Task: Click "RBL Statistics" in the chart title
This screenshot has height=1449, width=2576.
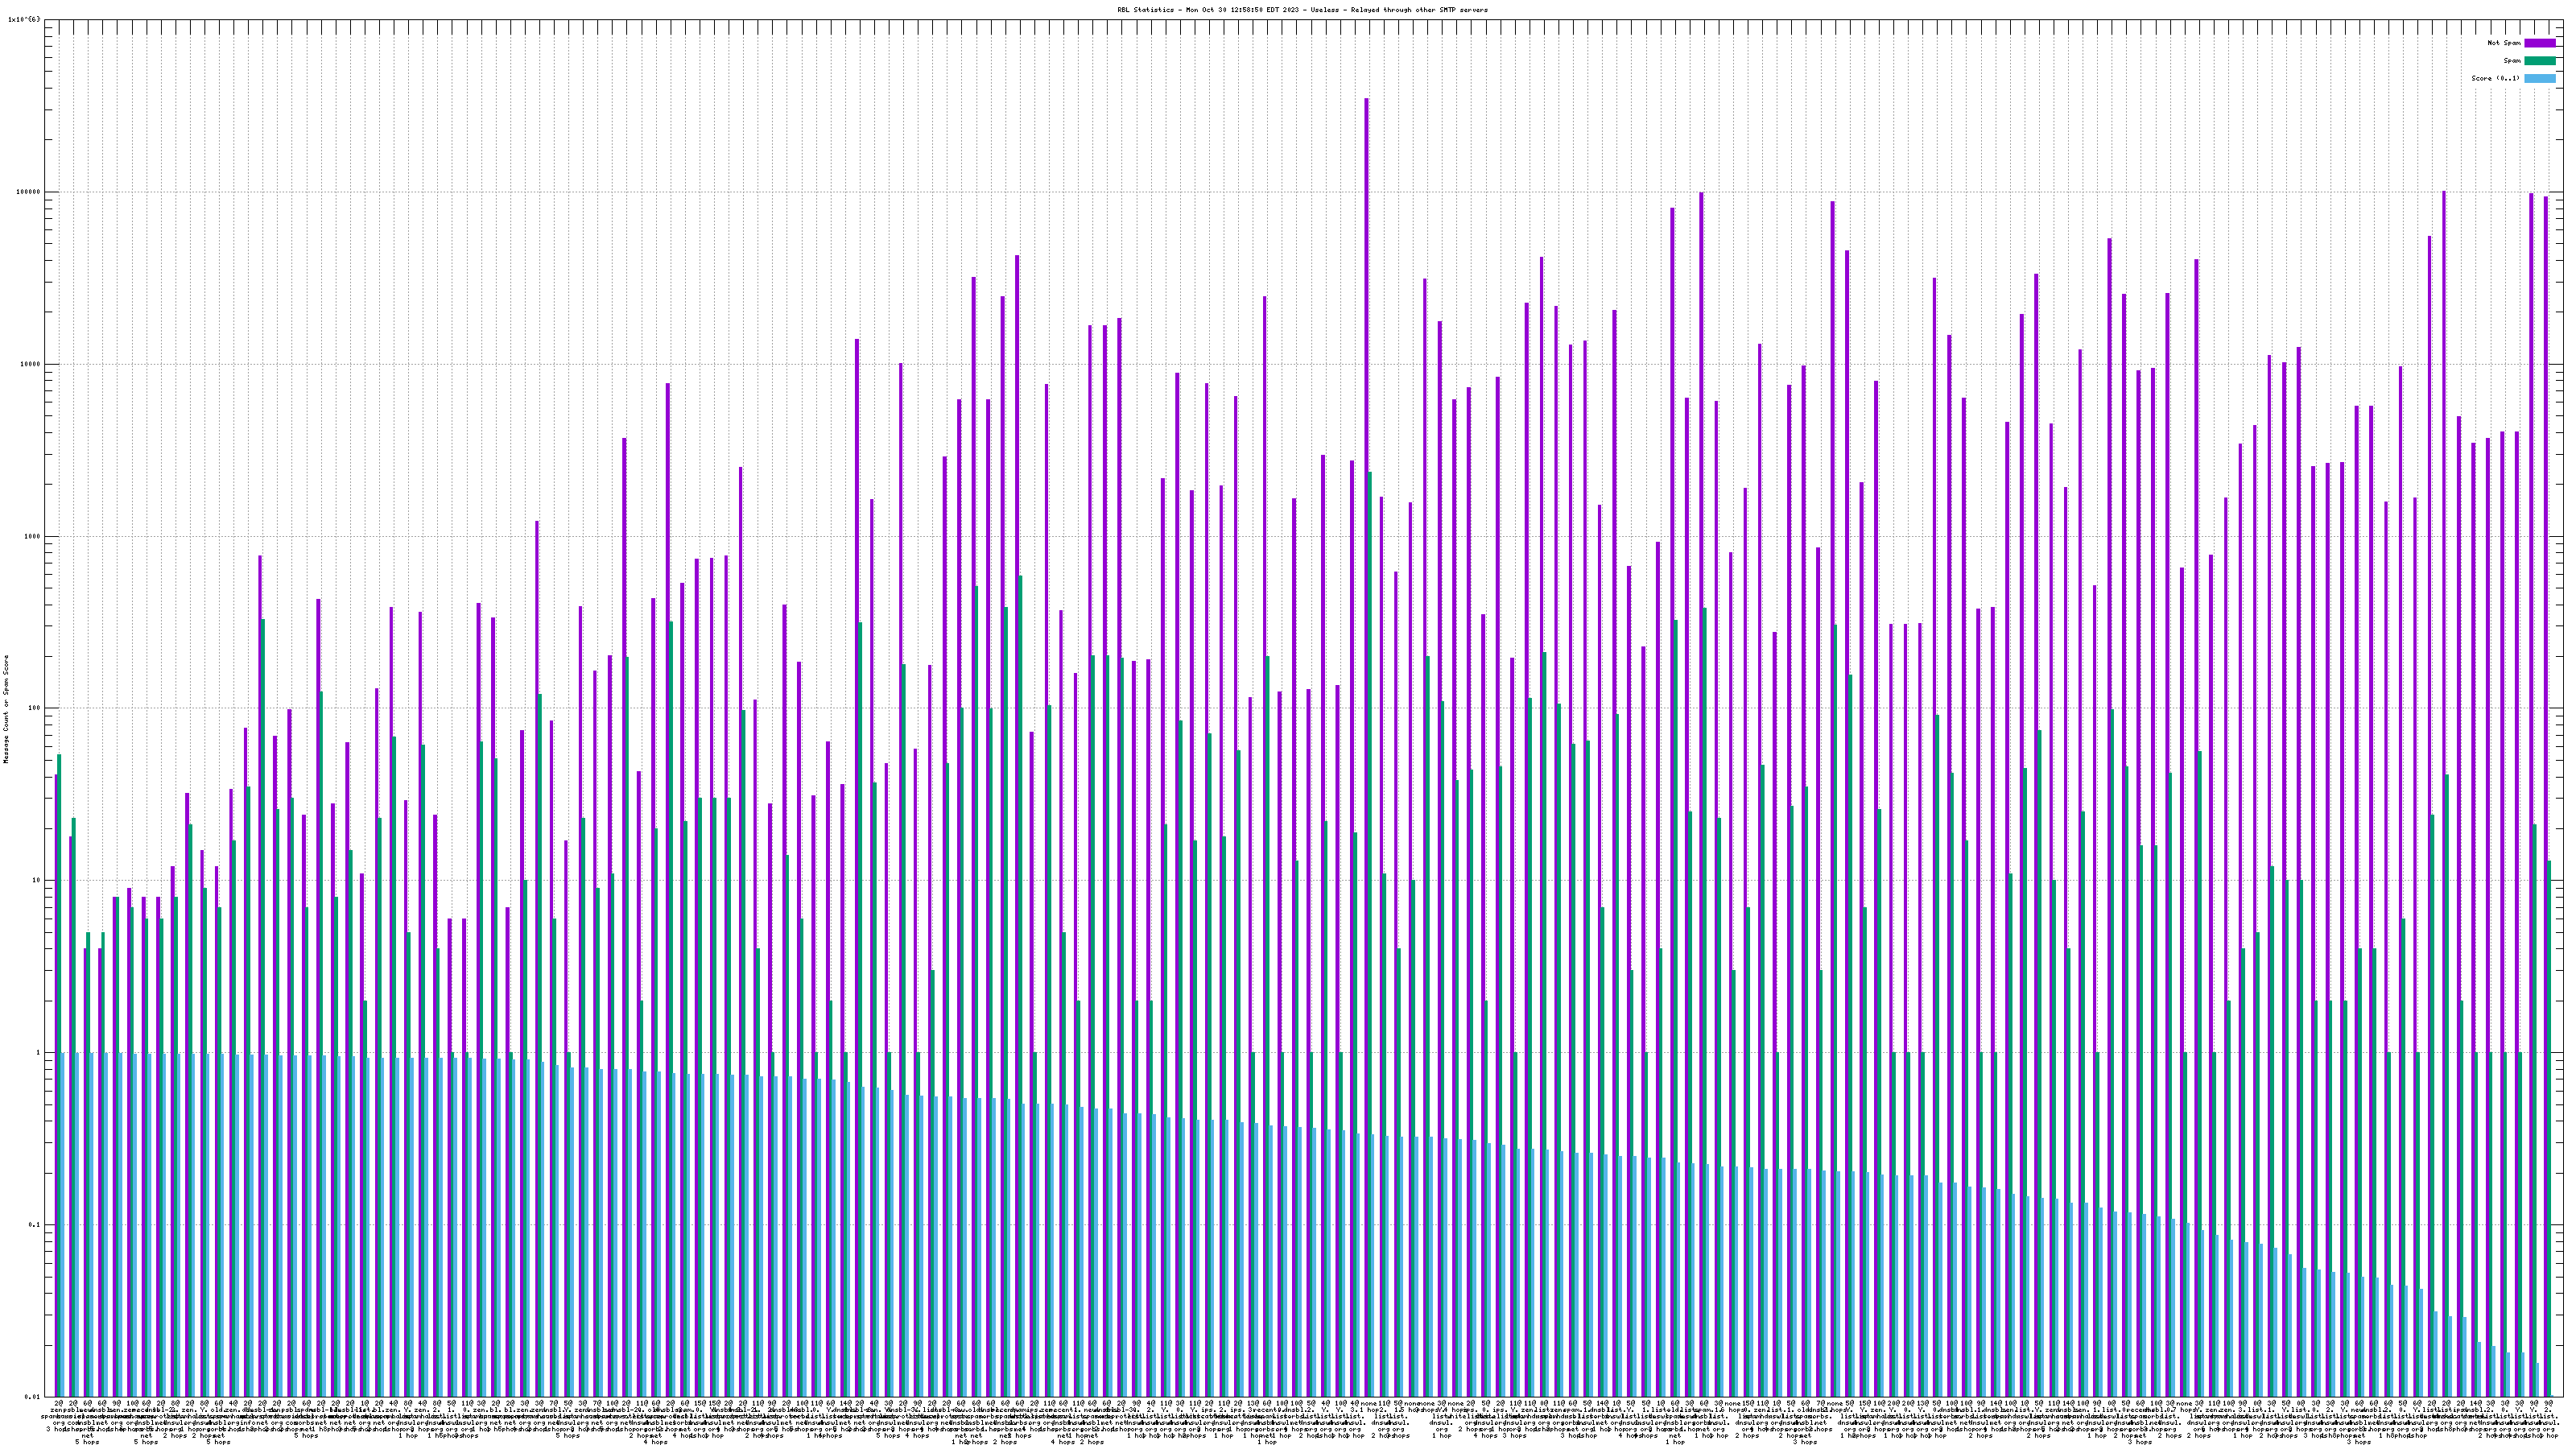Action: tap(1145, 10)
